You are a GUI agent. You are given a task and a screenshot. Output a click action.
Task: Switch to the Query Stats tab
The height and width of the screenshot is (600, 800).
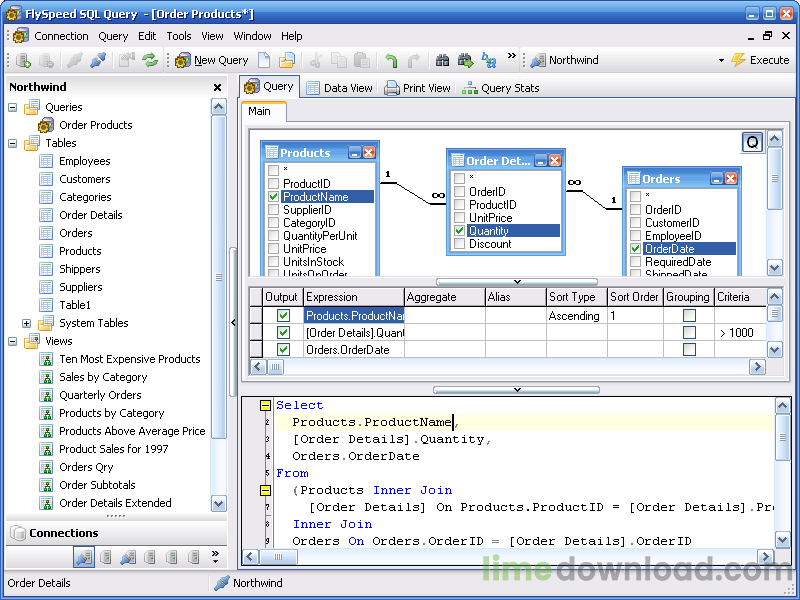tap(501, 88)
